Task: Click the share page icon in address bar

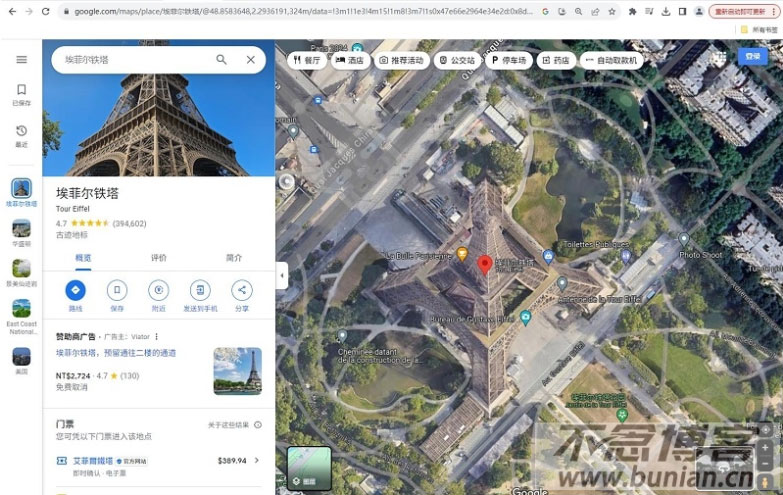Action: click(595, 11)
